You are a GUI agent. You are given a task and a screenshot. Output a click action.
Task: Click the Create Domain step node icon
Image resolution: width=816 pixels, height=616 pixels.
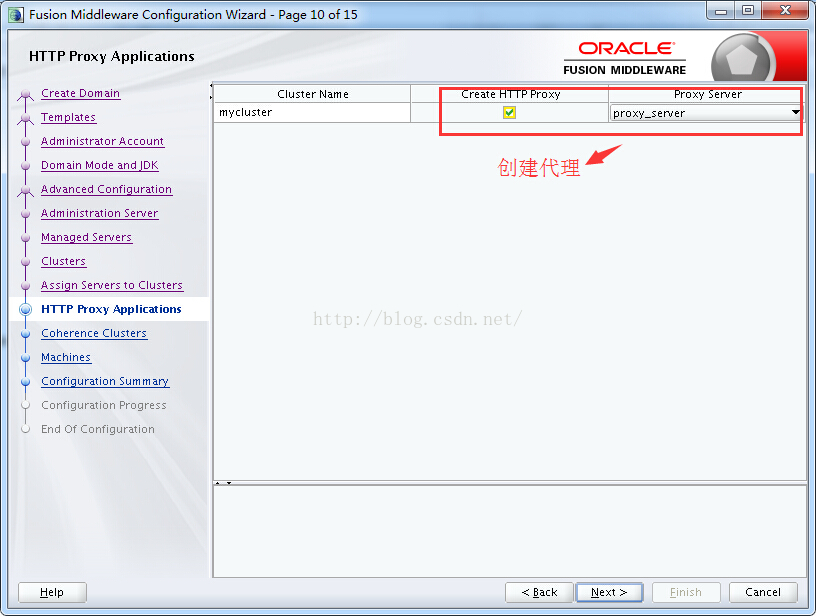tap(26, 94)
